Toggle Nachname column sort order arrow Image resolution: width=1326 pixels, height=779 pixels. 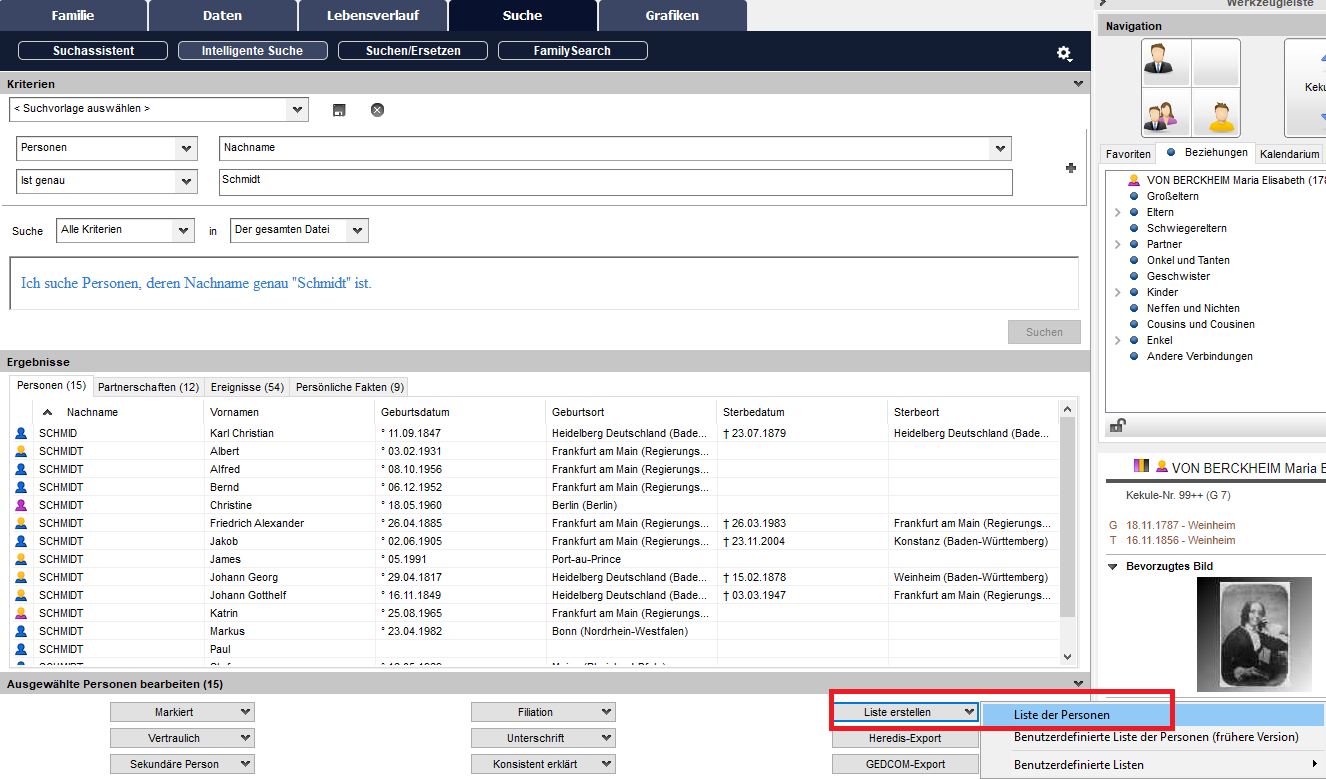(x=47, y=412)
